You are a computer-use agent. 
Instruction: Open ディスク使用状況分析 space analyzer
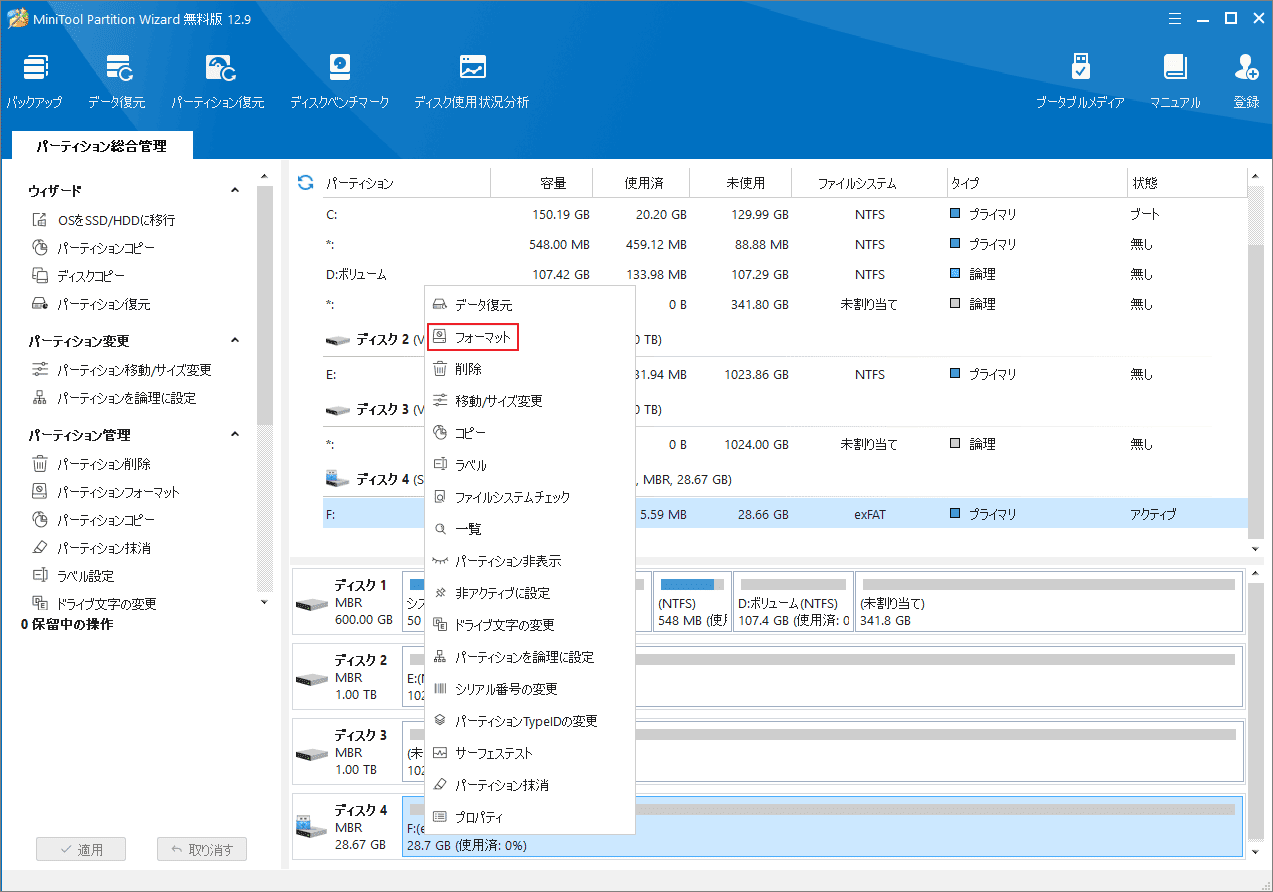472,81
